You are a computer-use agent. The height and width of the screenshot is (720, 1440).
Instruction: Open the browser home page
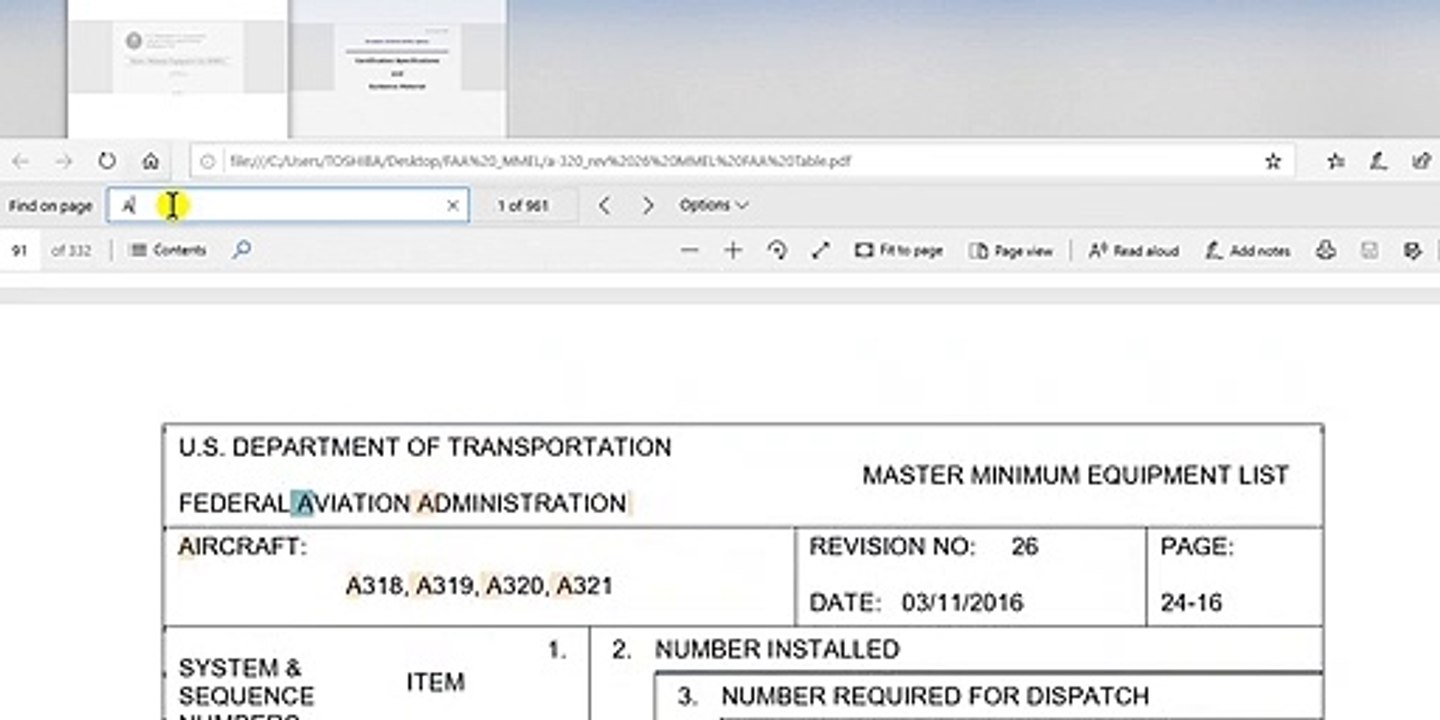click(150, 161)
